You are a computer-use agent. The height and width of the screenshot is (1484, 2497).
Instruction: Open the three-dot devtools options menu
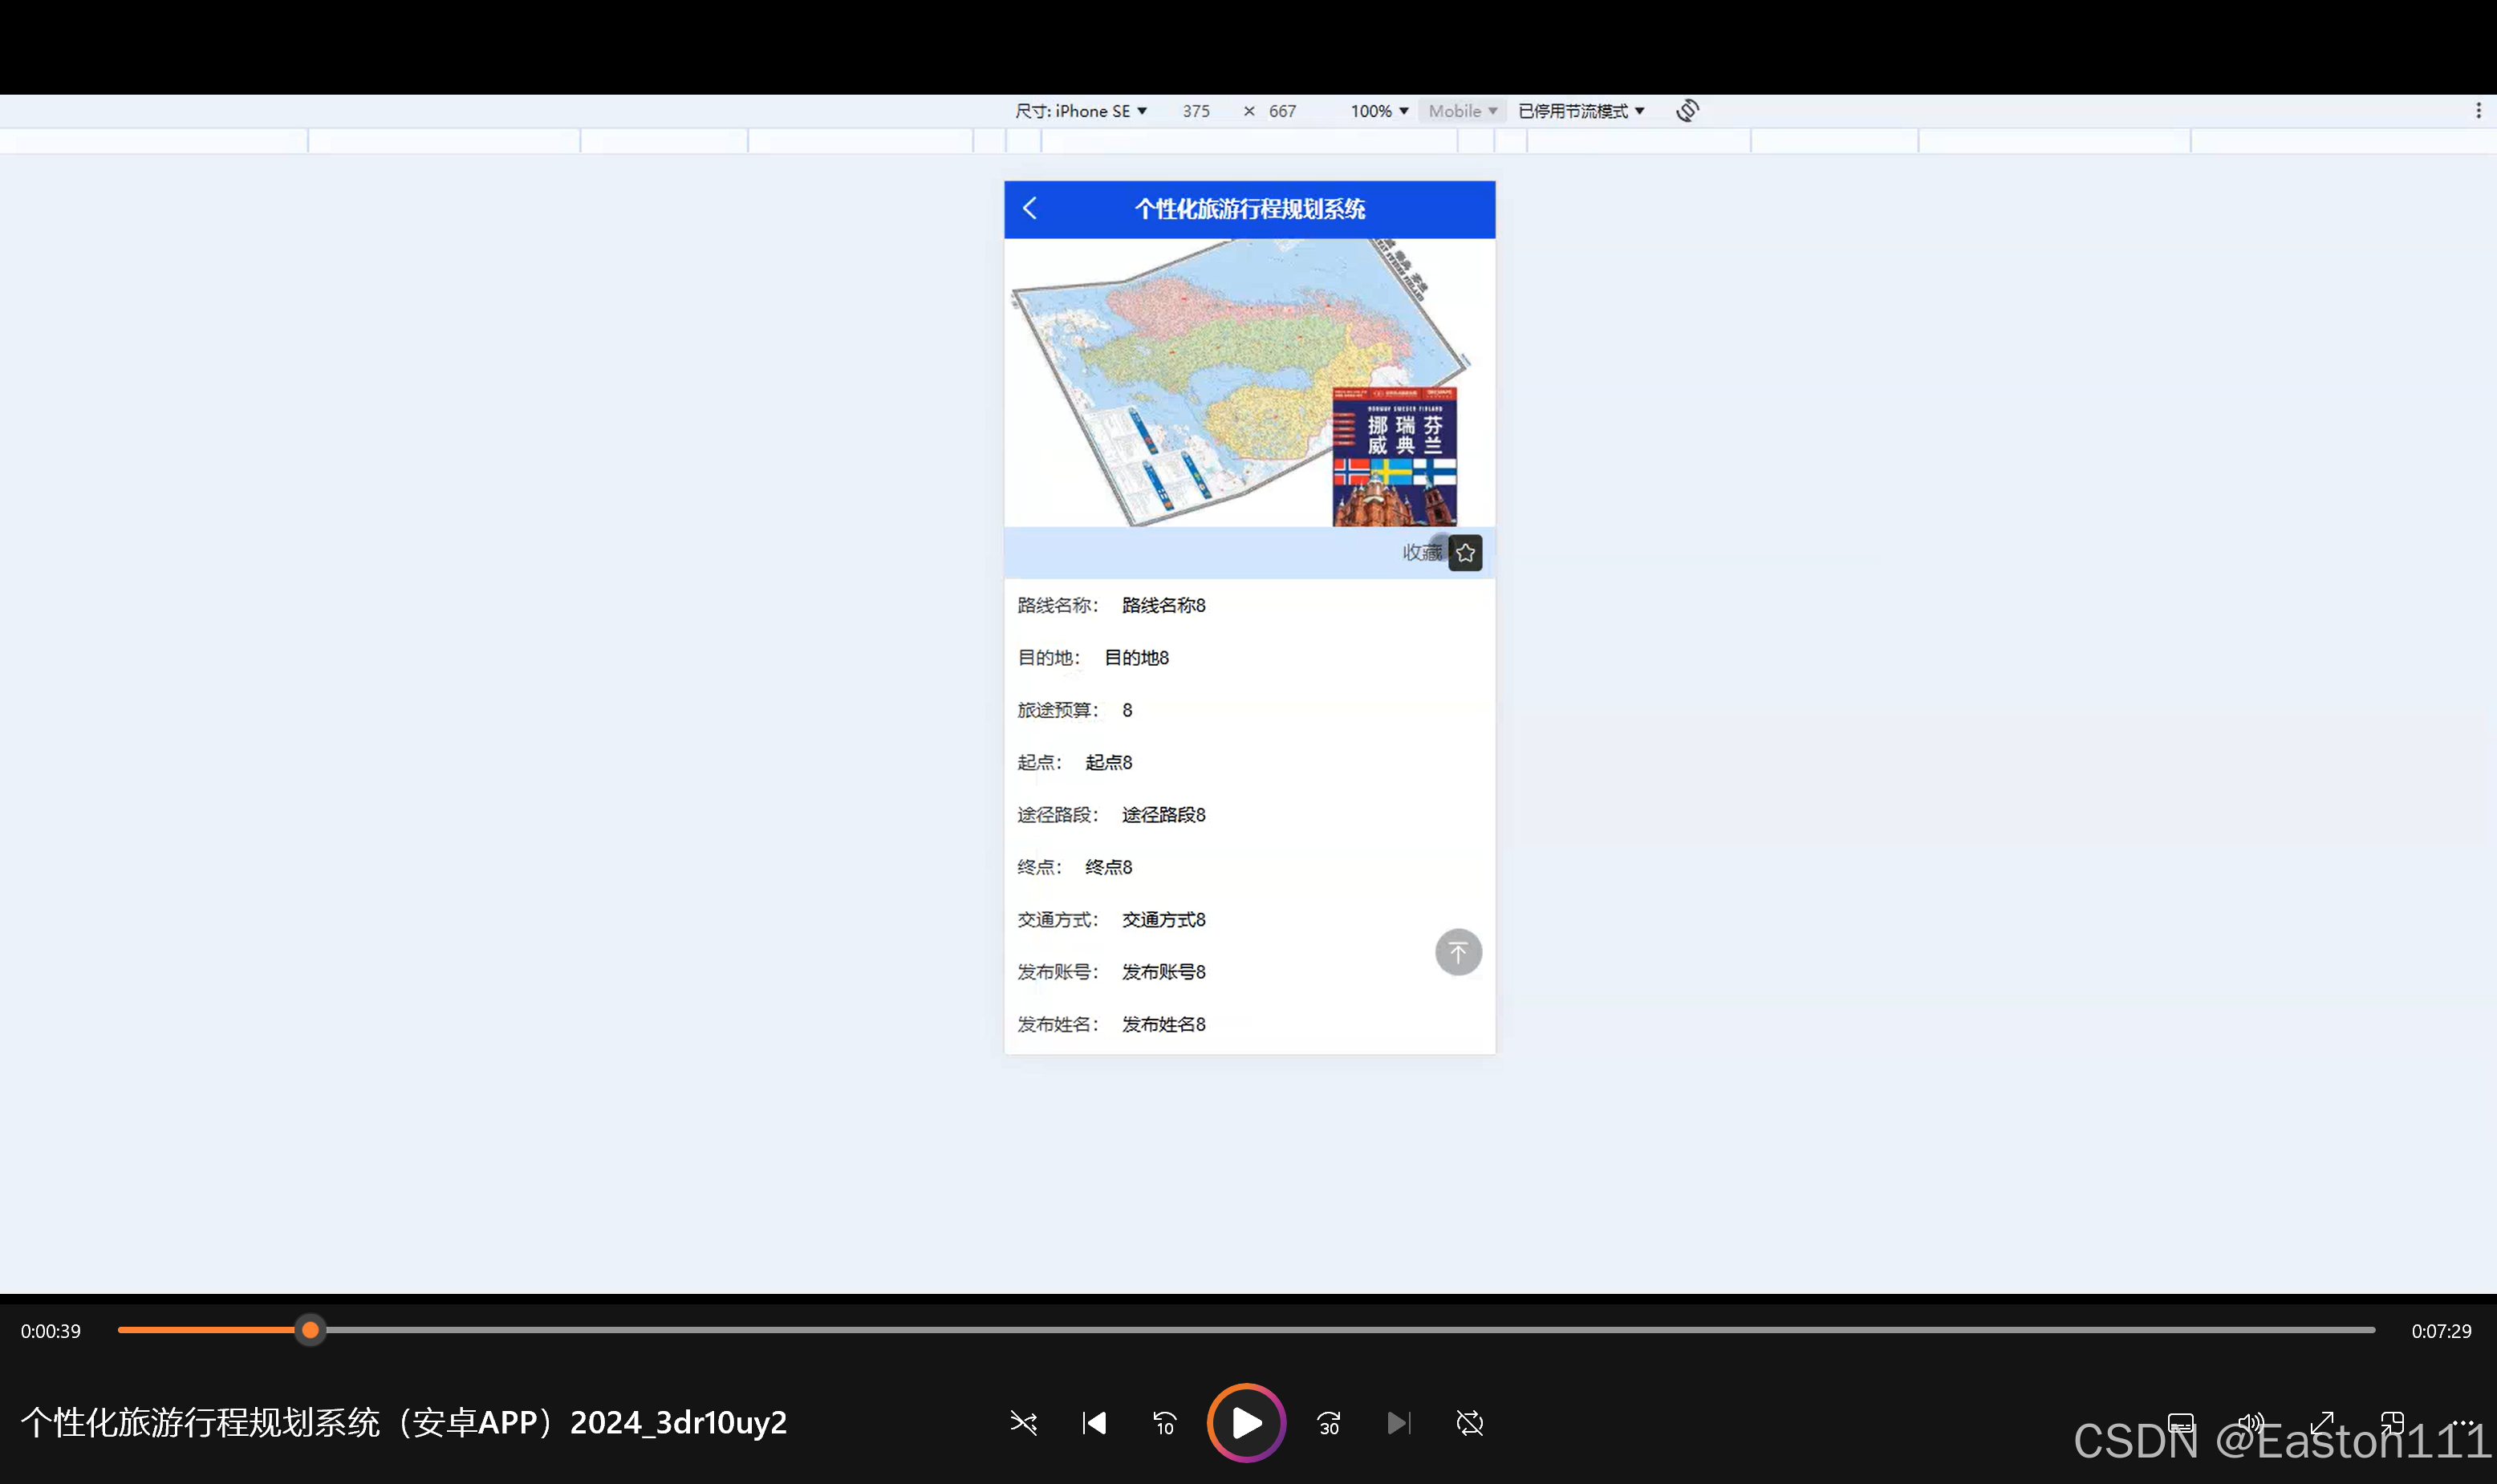2478,111
